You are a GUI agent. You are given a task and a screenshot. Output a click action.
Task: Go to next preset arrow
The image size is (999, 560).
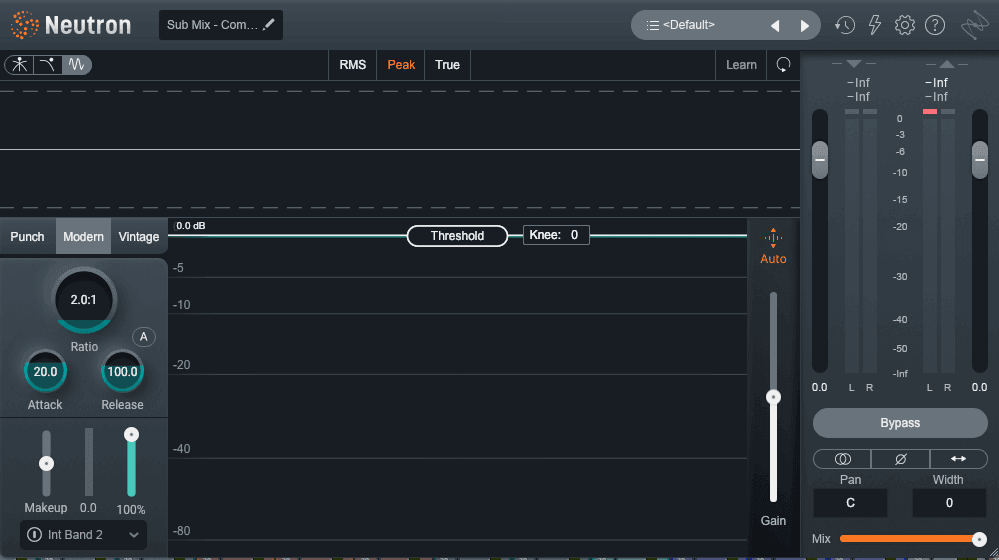point(804,25)
